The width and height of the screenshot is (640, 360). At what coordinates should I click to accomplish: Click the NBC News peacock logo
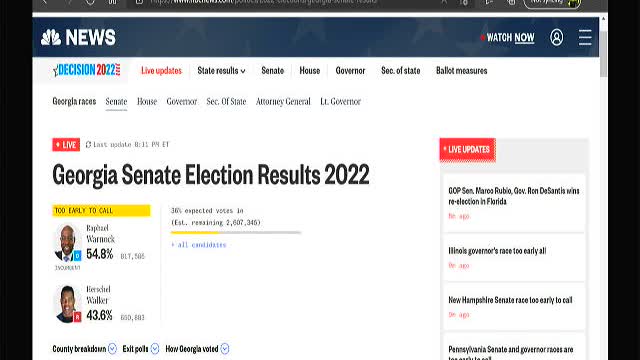(51, 38)
